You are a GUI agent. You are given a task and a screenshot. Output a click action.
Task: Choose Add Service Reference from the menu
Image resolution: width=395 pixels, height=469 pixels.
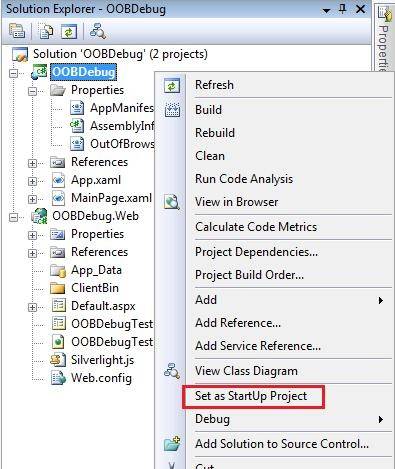point(258,346)
